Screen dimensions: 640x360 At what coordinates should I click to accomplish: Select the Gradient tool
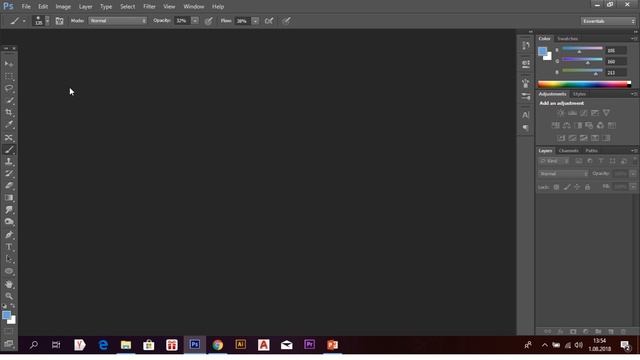point(9,198)
